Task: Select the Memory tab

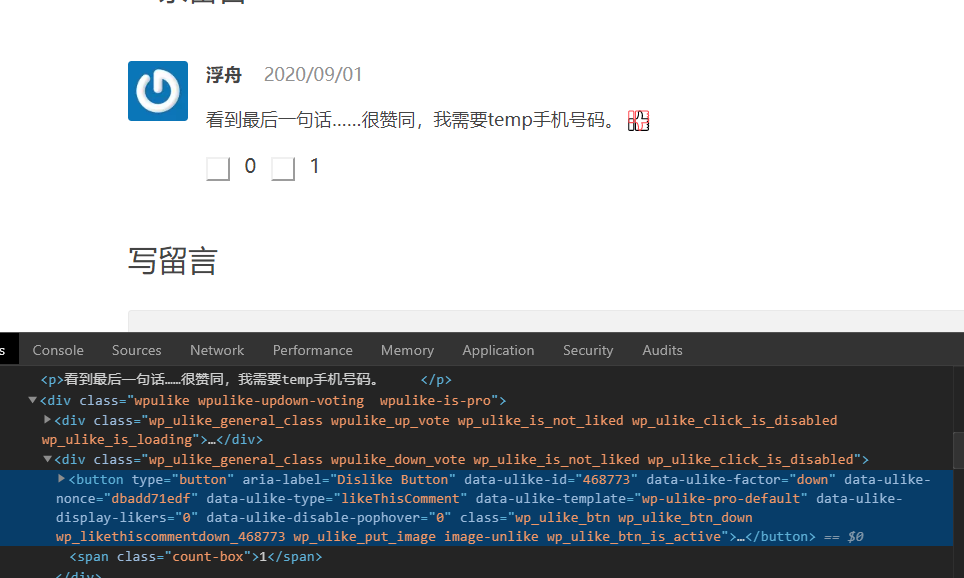Action: [x=407, y=350]
